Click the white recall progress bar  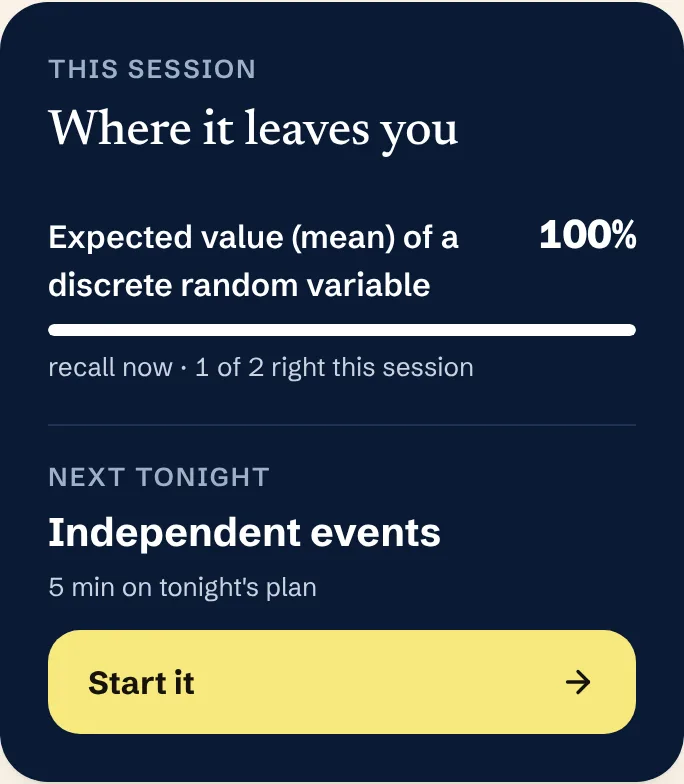pyautogui.click(x=342, y=330)
